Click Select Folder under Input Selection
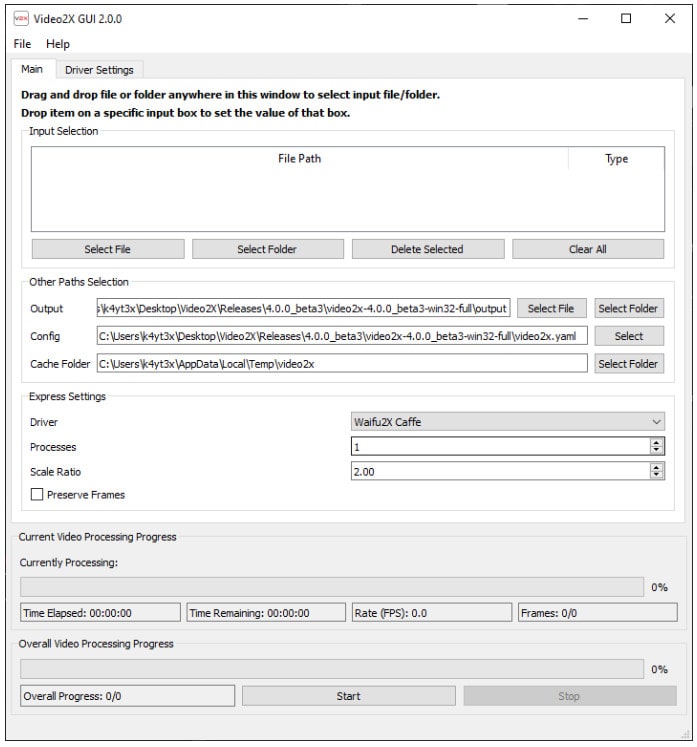Image resolution: width=697 pixels, height=747 pixels. tap(267, 249)
